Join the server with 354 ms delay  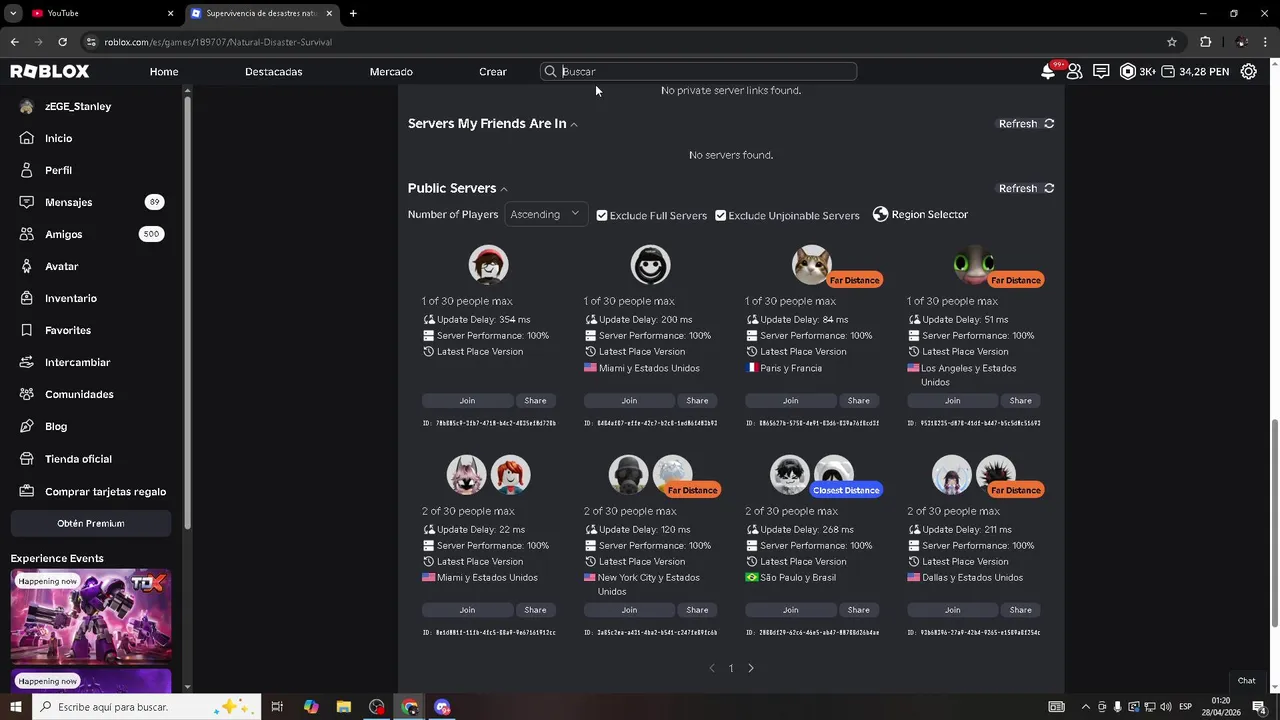coord(467,400)
